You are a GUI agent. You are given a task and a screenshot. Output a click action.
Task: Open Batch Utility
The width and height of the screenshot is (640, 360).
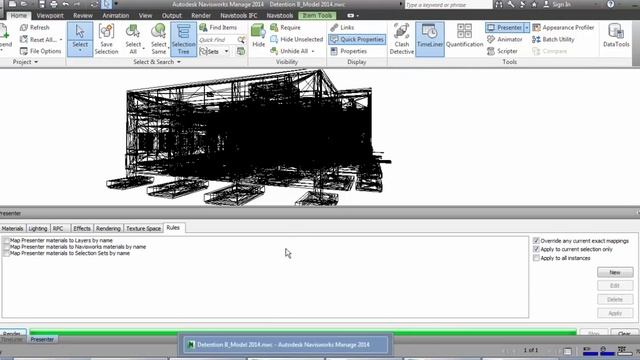553,39
